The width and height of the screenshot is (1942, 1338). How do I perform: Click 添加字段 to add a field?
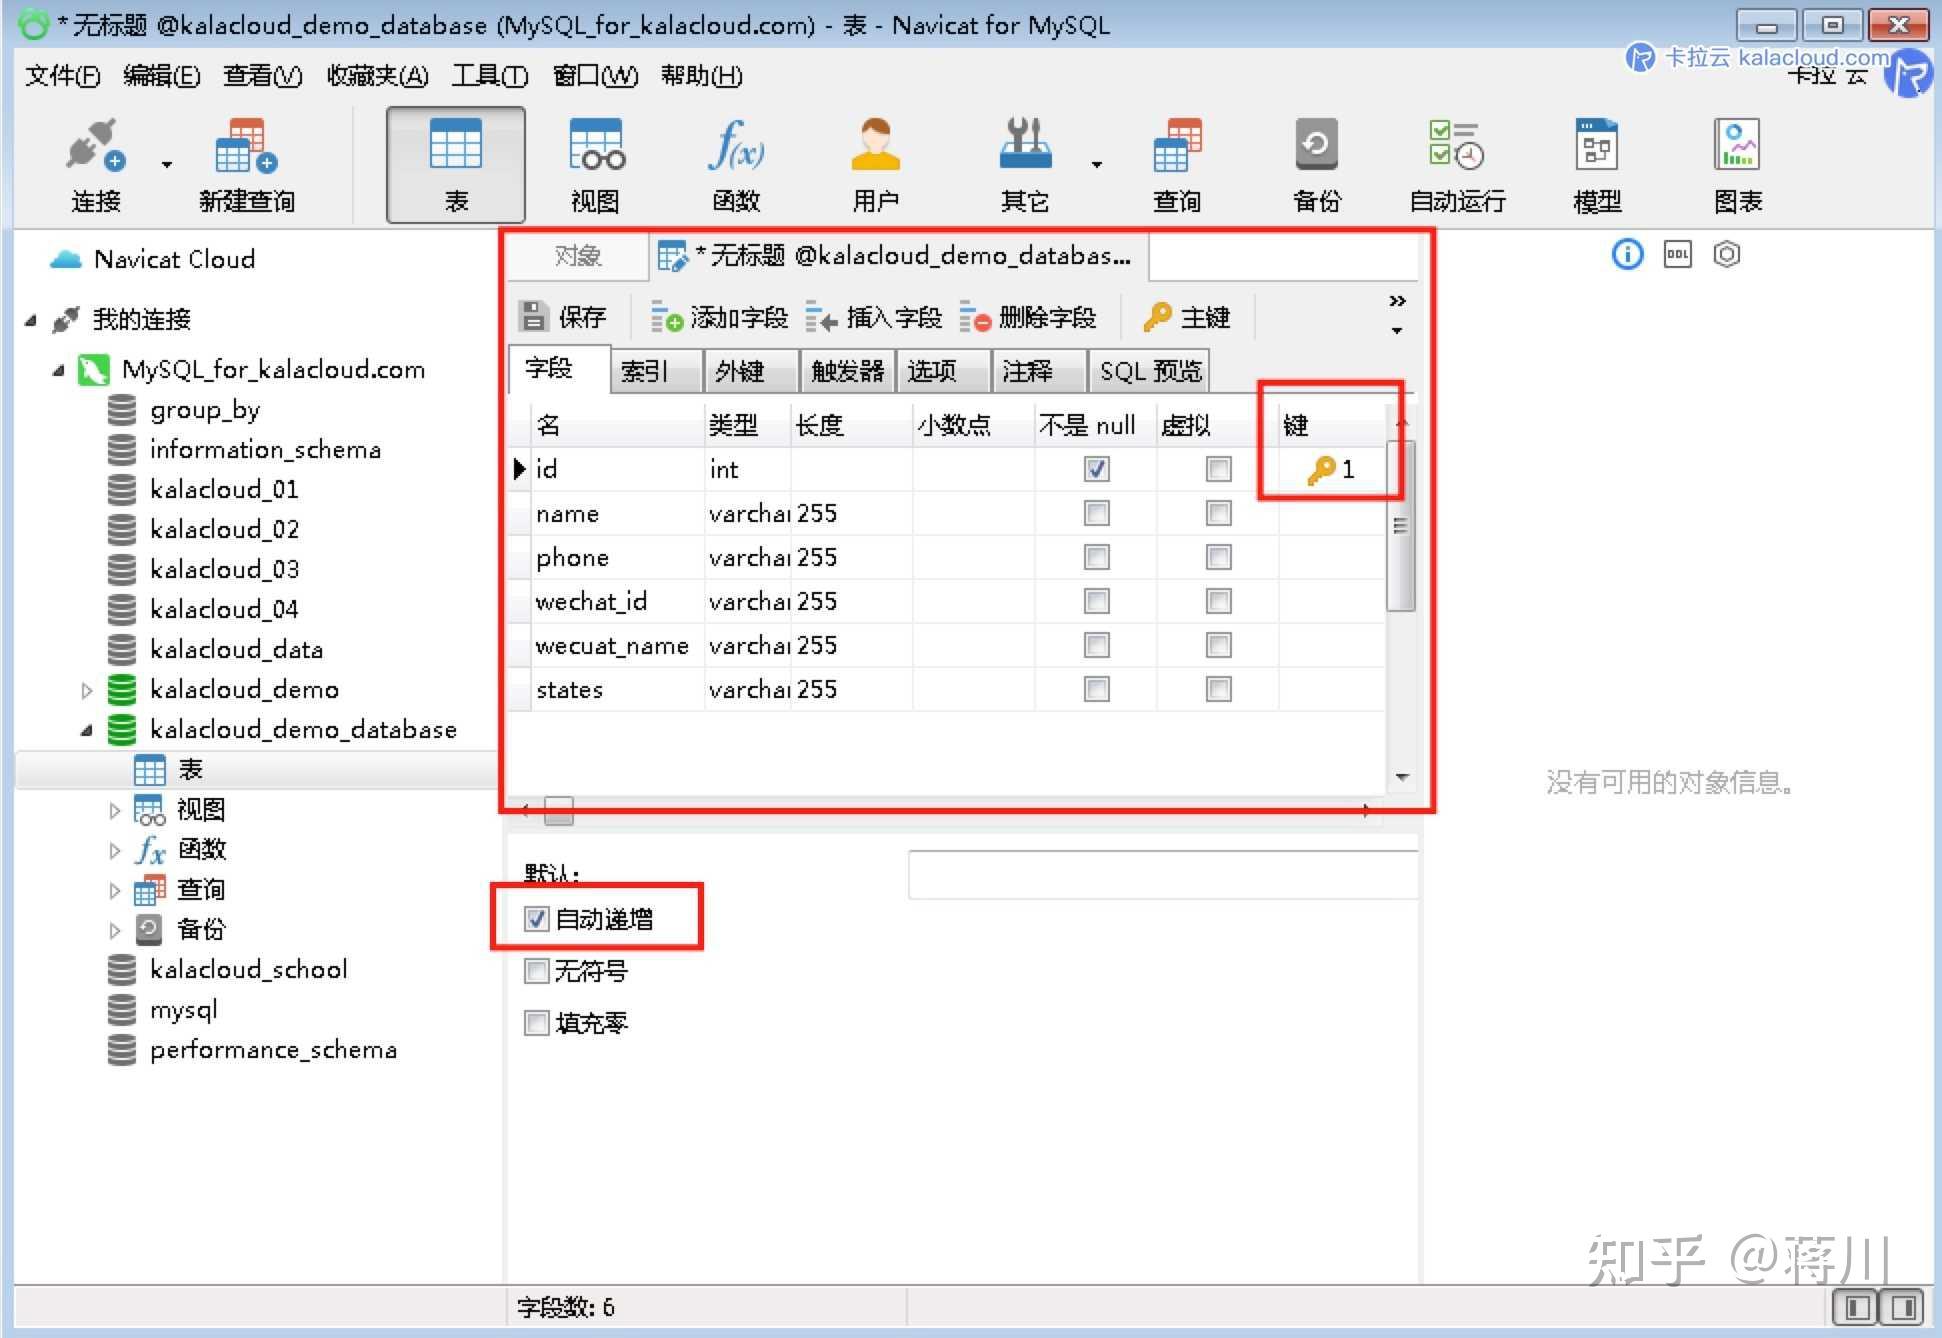722,317
